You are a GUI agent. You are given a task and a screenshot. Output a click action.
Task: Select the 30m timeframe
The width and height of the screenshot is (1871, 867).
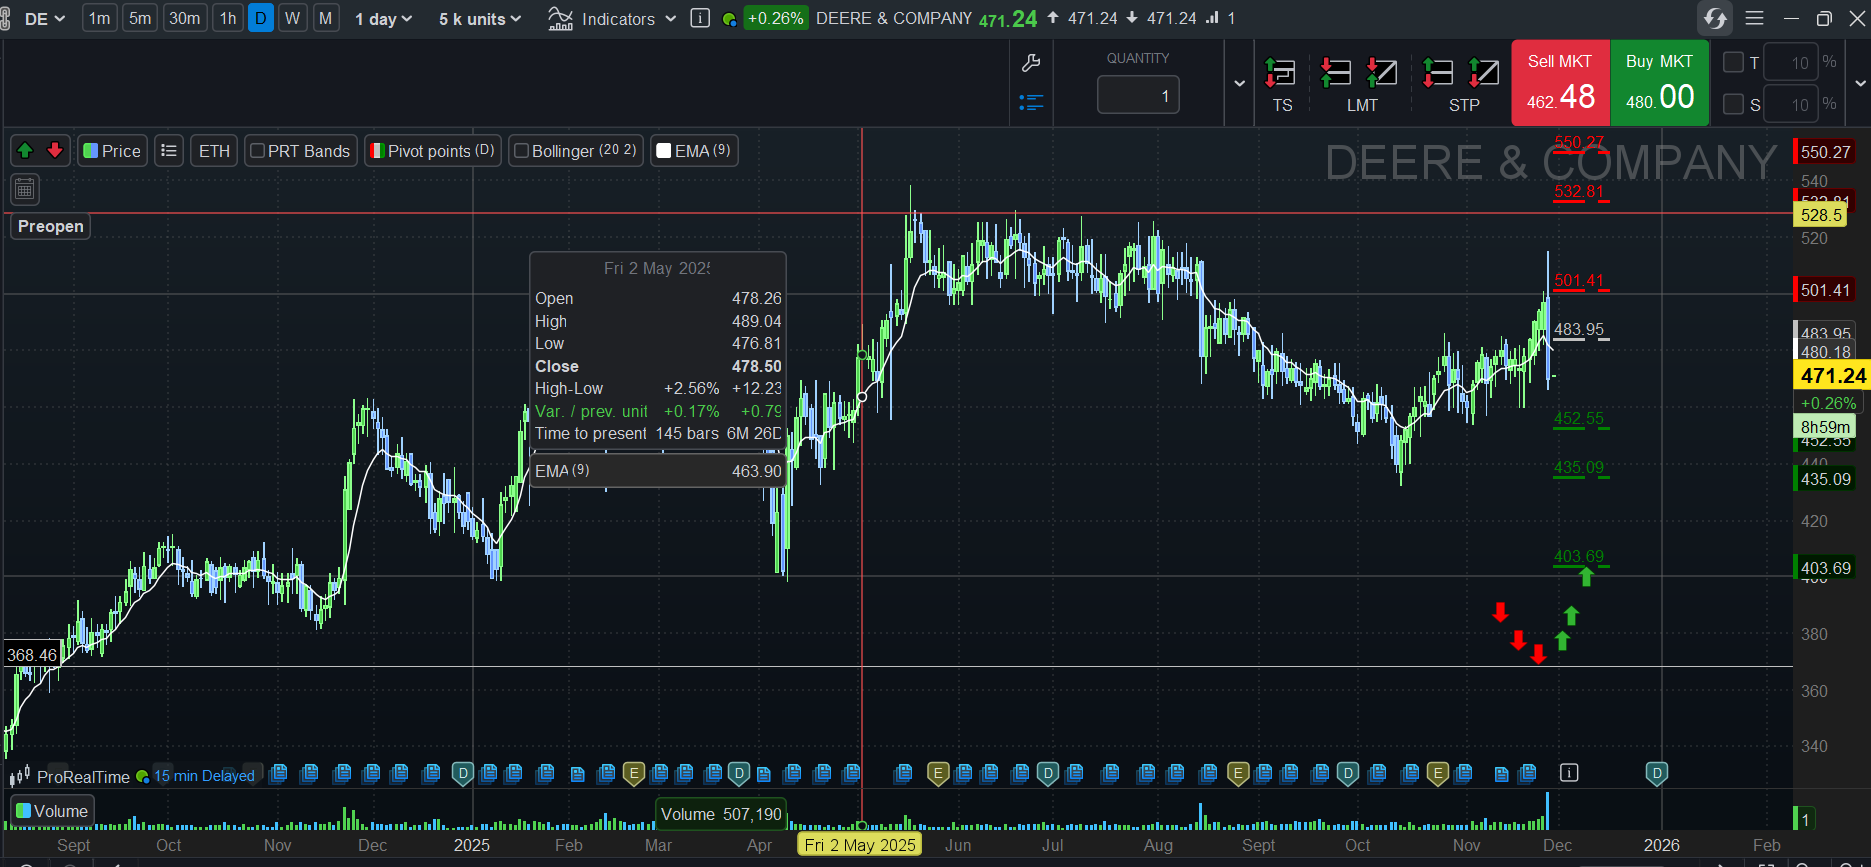point(184,19)
